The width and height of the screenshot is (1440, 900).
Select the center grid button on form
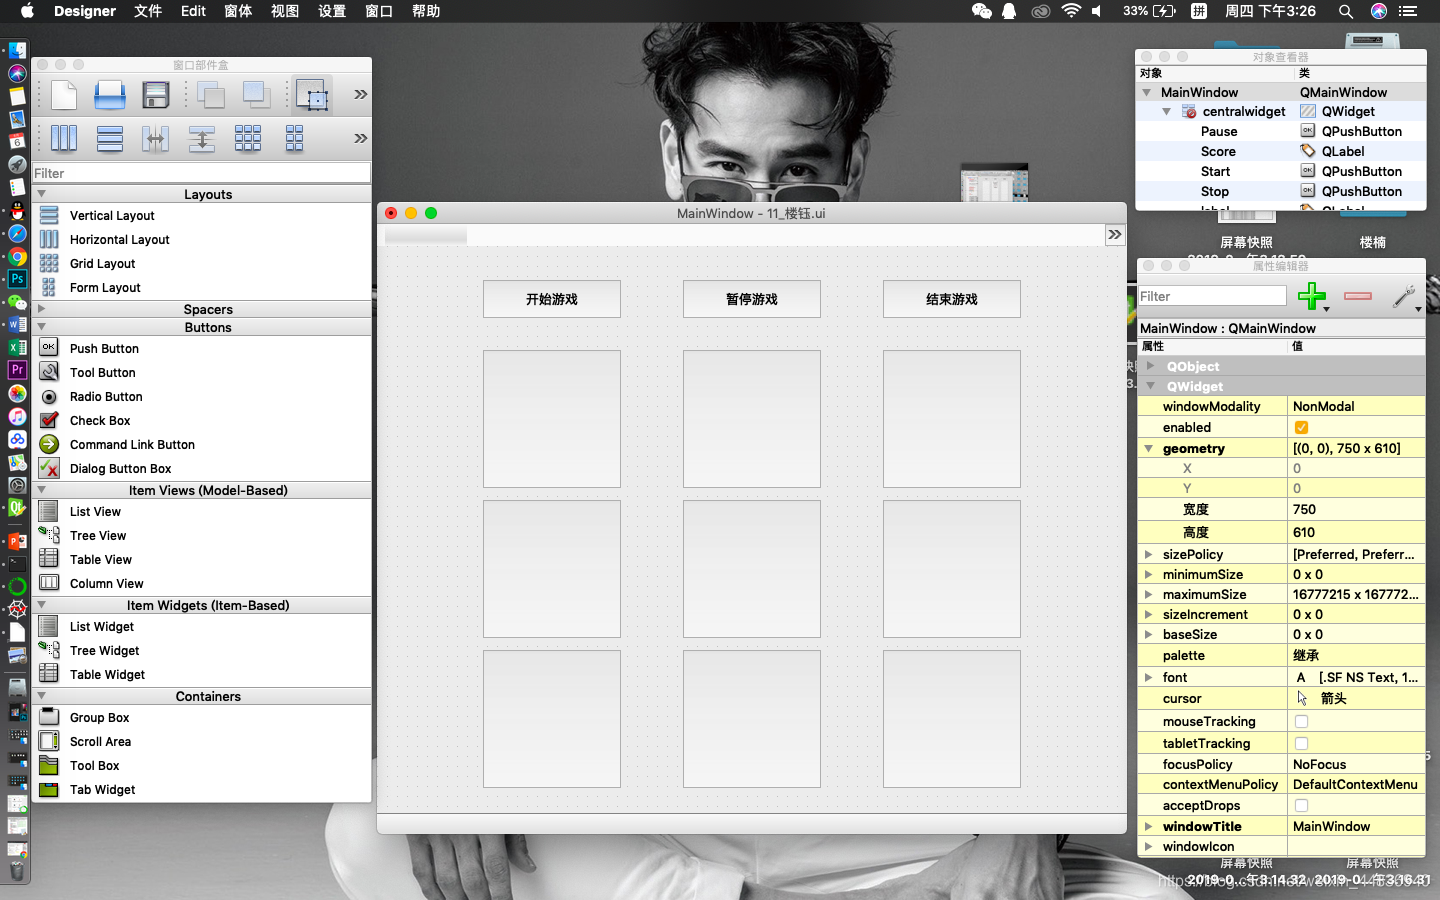[752, 569]
